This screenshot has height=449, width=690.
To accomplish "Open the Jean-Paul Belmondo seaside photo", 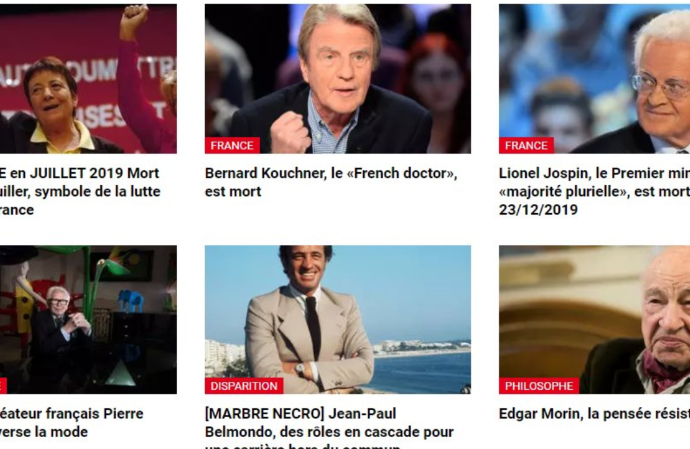I will [338, 320].
